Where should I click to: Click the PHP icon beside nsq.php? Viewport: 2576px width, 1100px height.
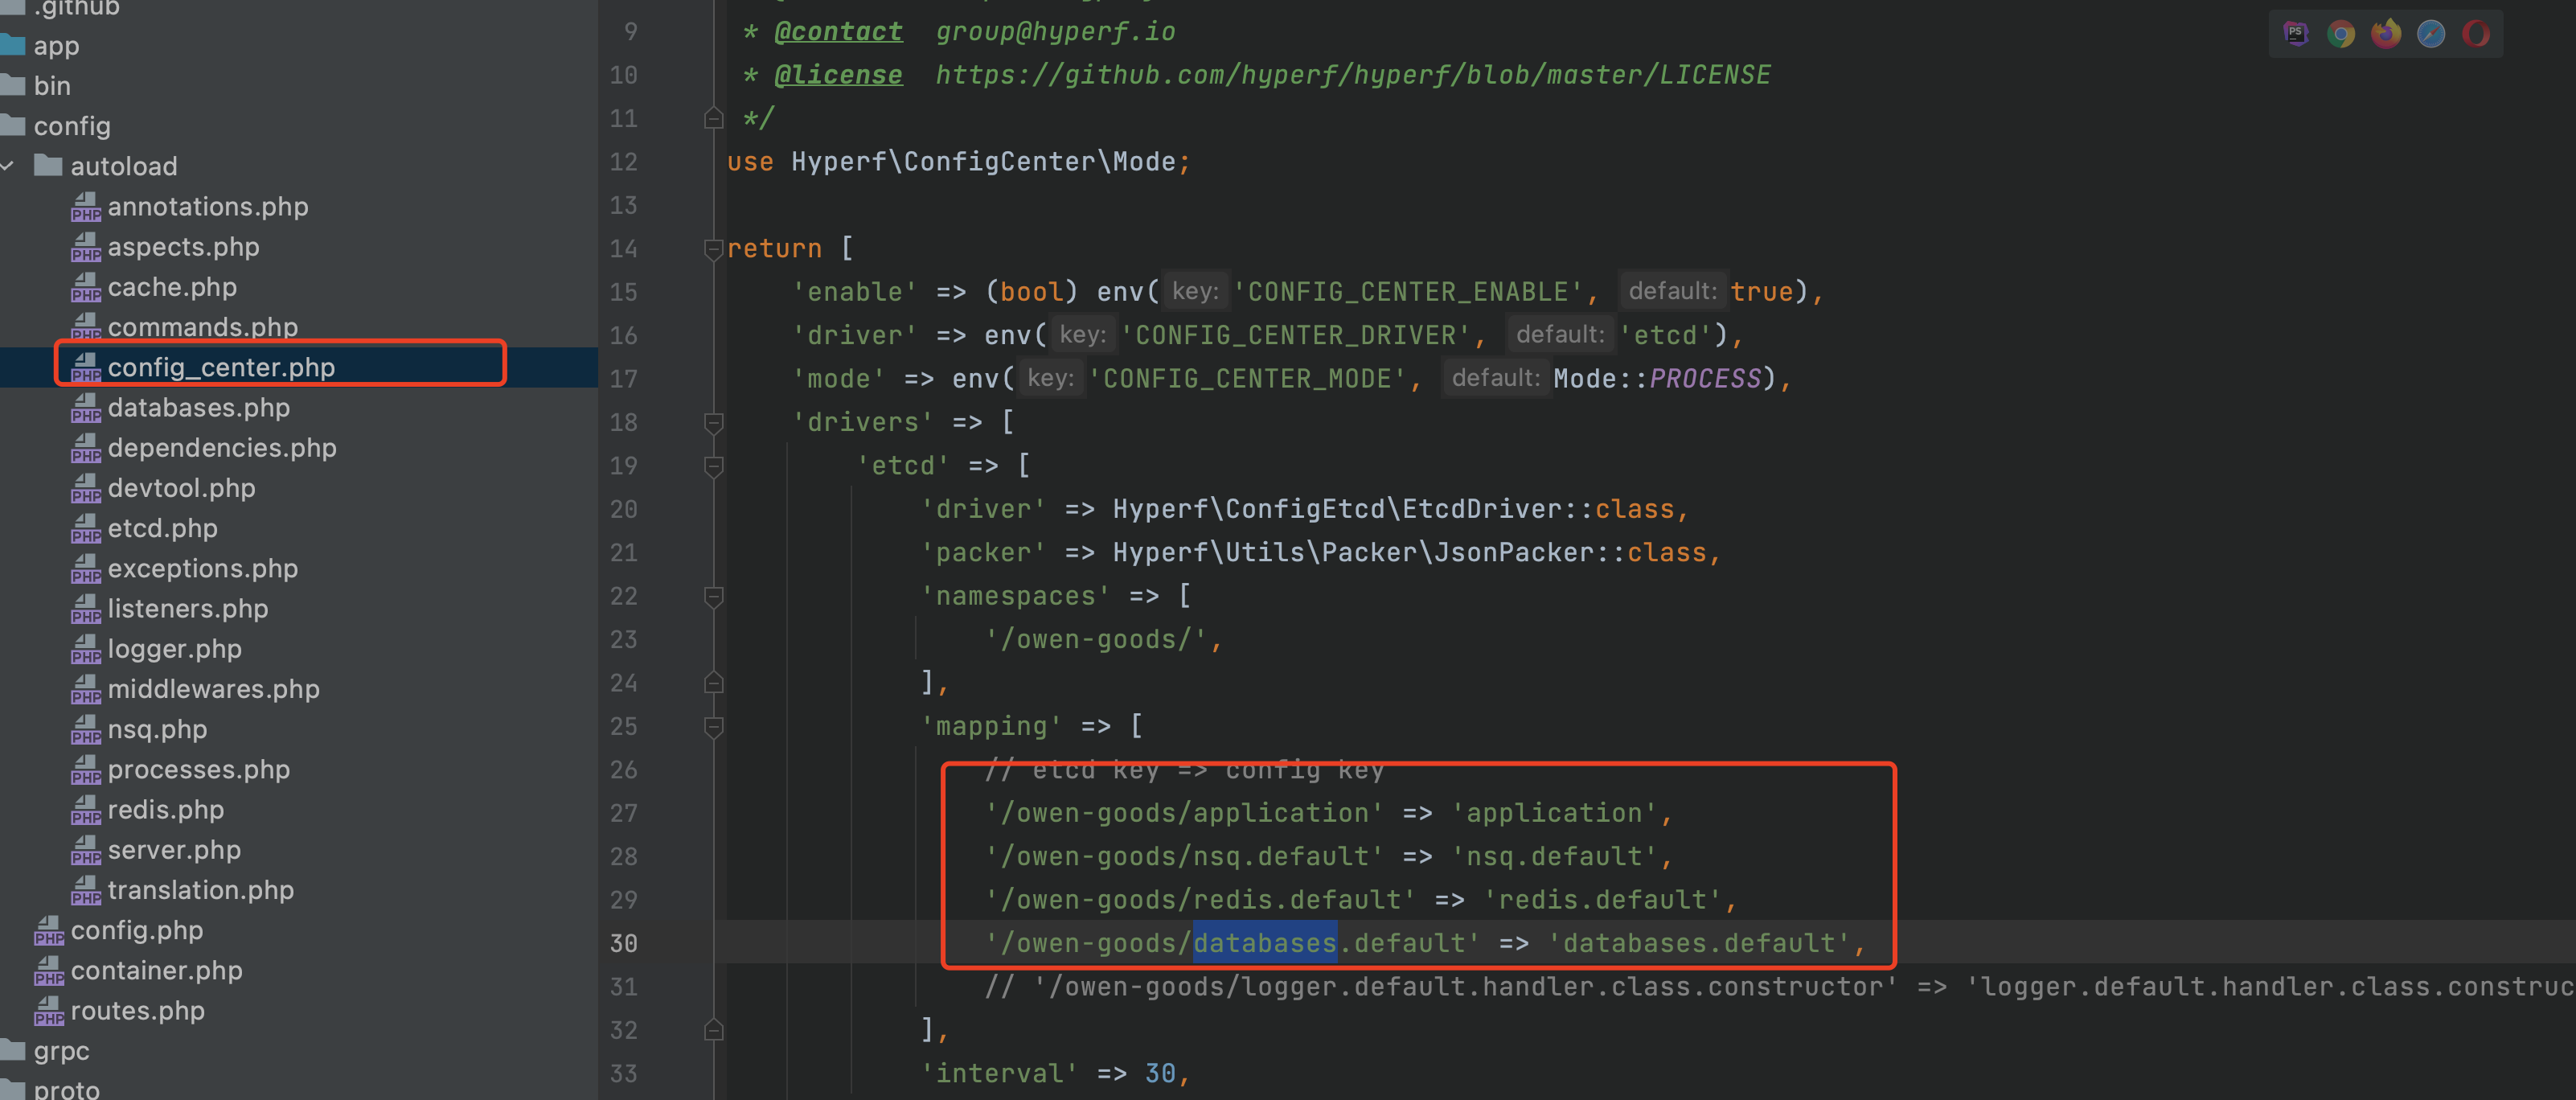pyautogui.click(x=86, y=730)
